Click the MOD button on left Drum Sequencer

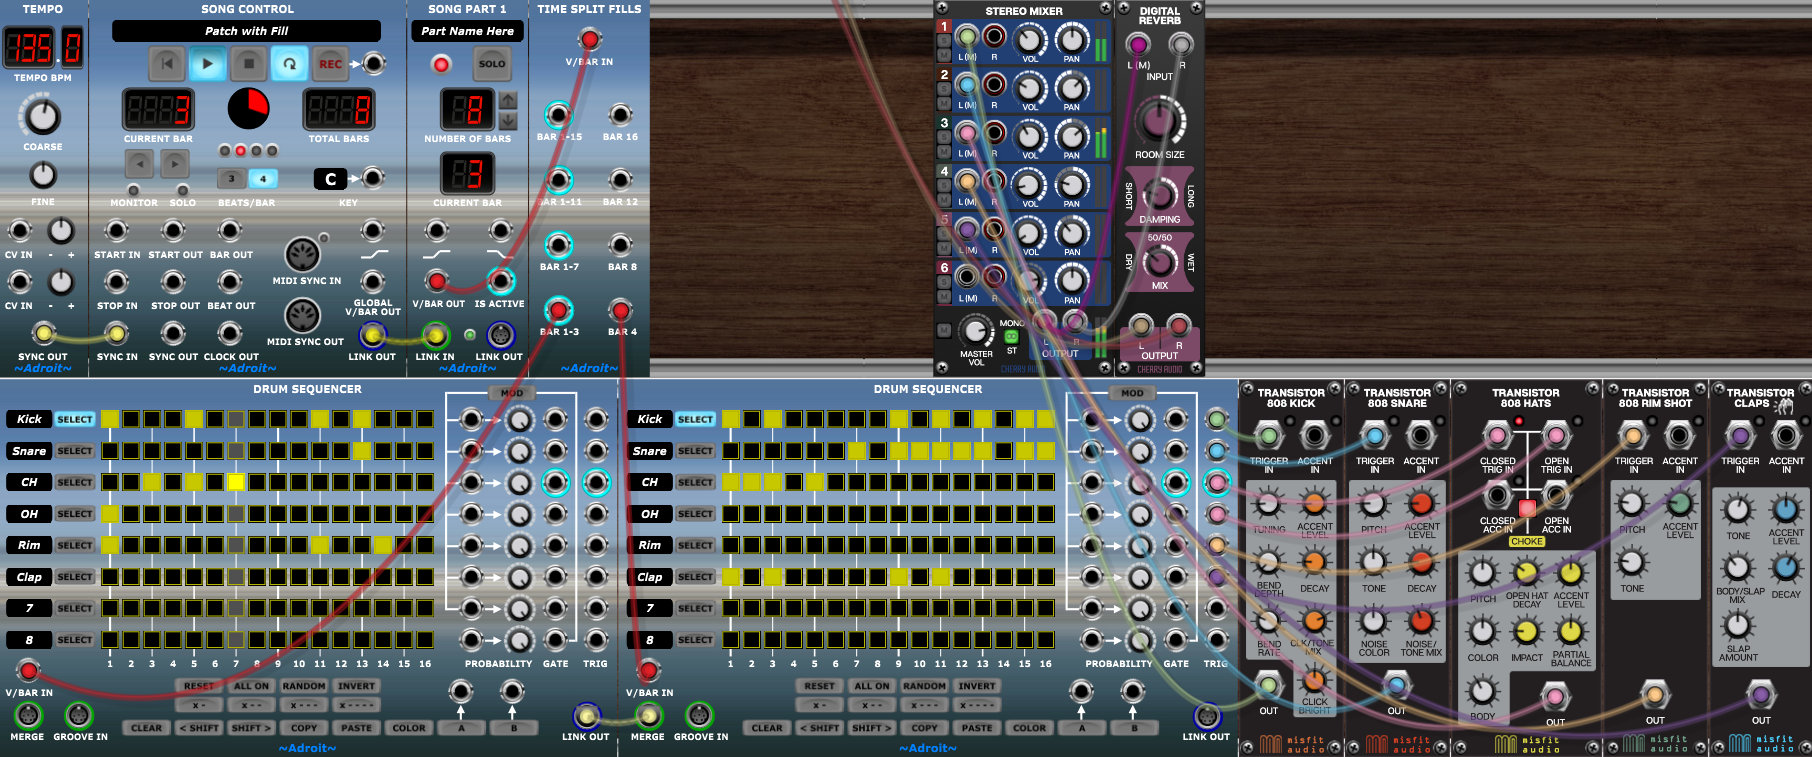tap(511, 393)
